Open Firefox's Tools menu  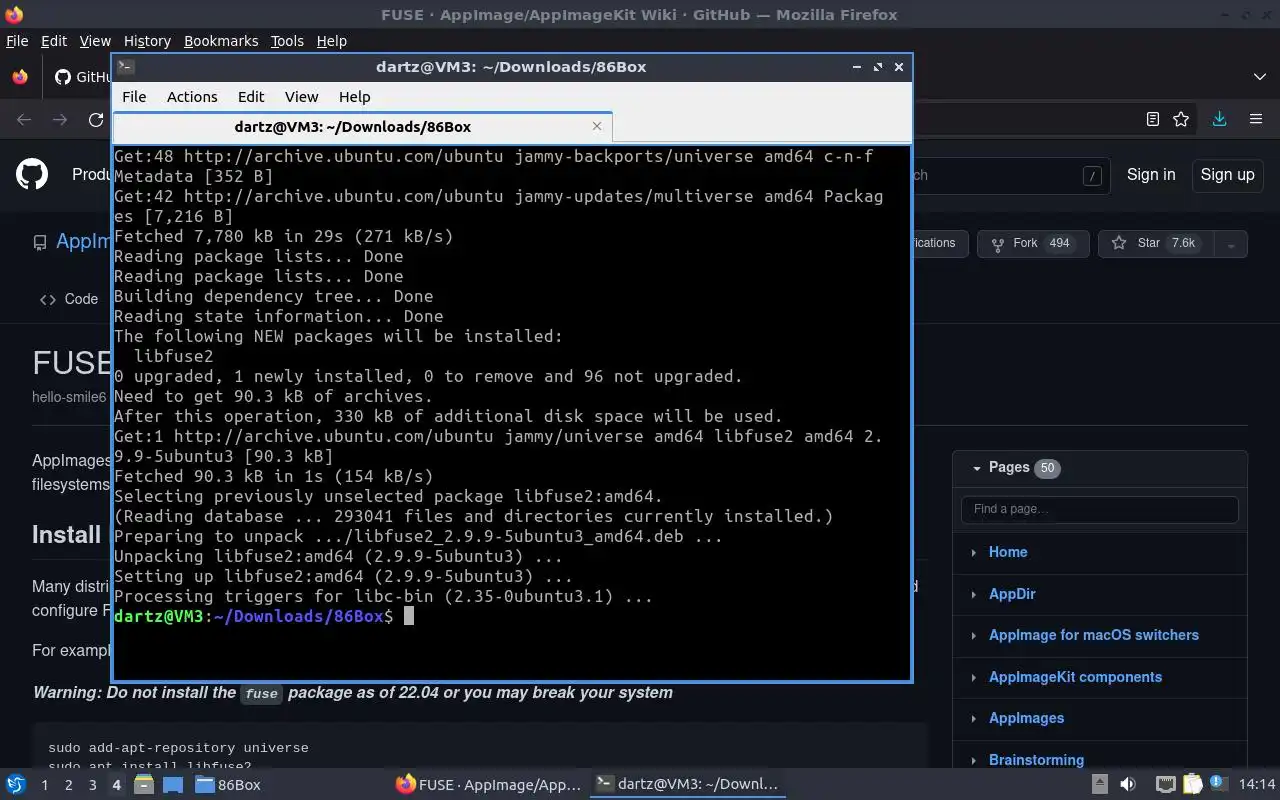(287, 41)
